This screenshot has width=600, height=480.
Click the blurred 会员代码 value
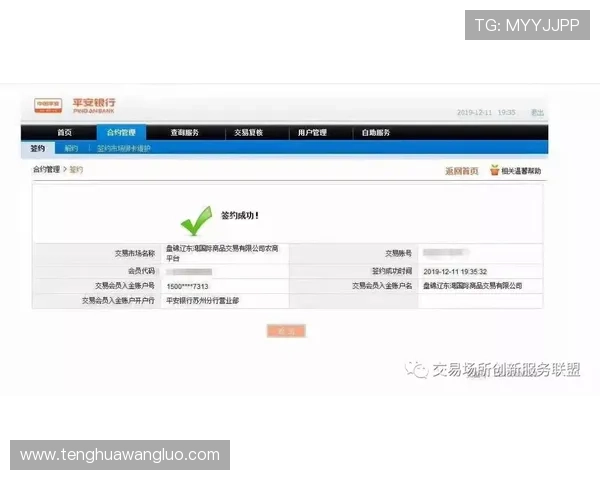189,271
